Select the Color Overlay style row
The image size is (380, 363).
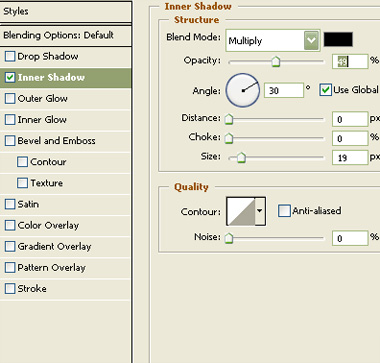[66, 225]
